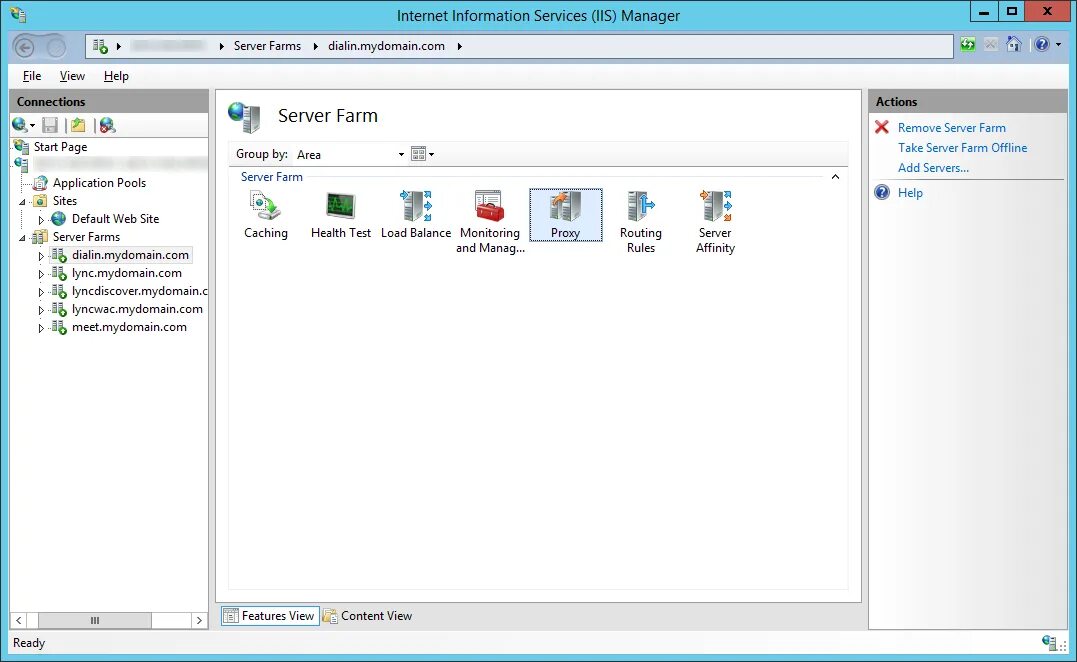Select meet.mydomain.com server farm
The width and height of the screenshot is (1077, 662).
pos(129,327)
